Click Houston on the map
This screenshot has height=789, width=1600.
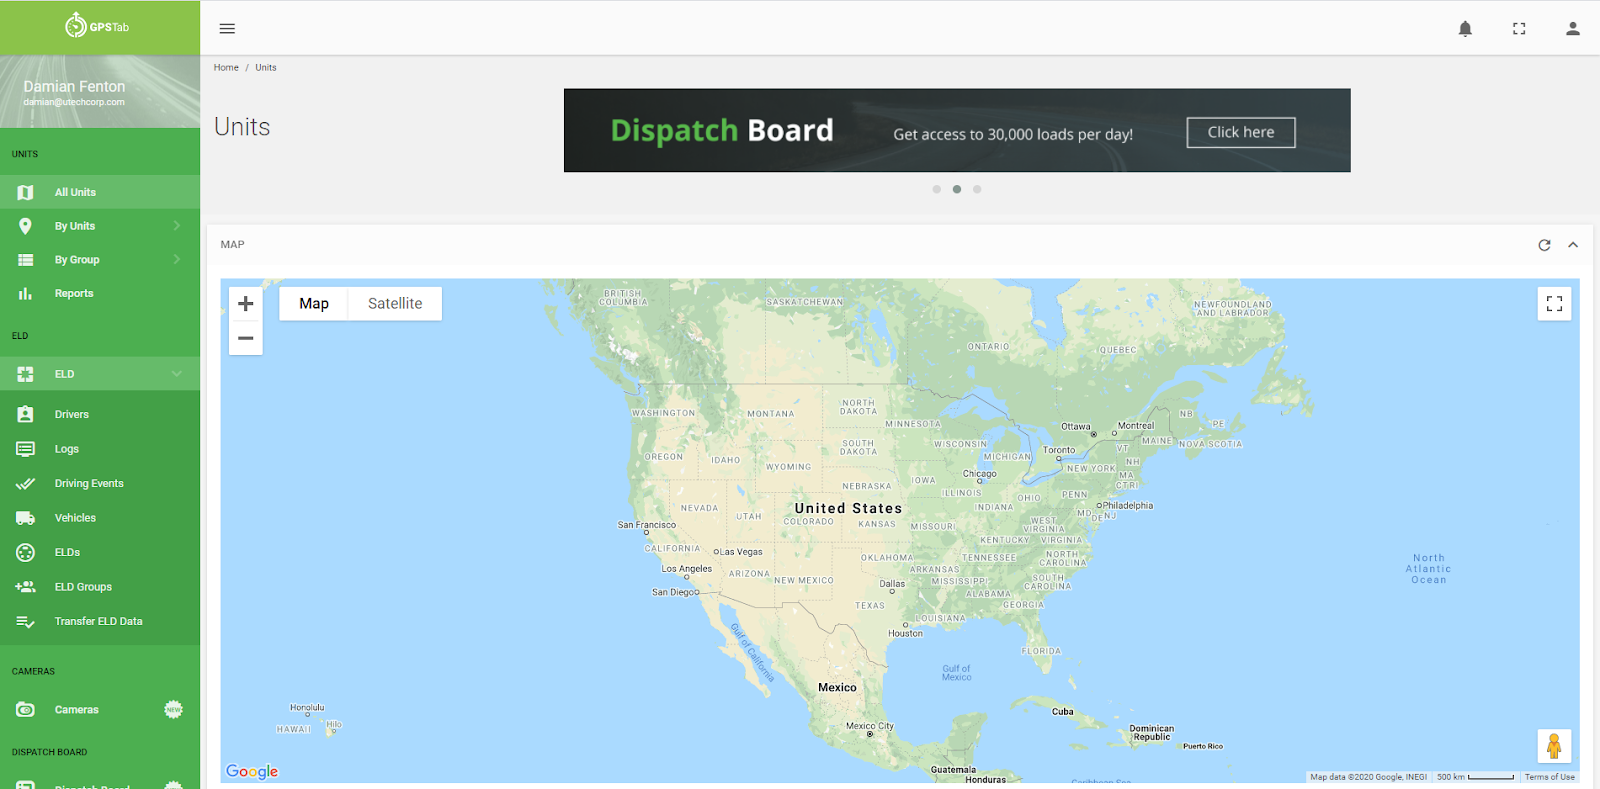905,633
